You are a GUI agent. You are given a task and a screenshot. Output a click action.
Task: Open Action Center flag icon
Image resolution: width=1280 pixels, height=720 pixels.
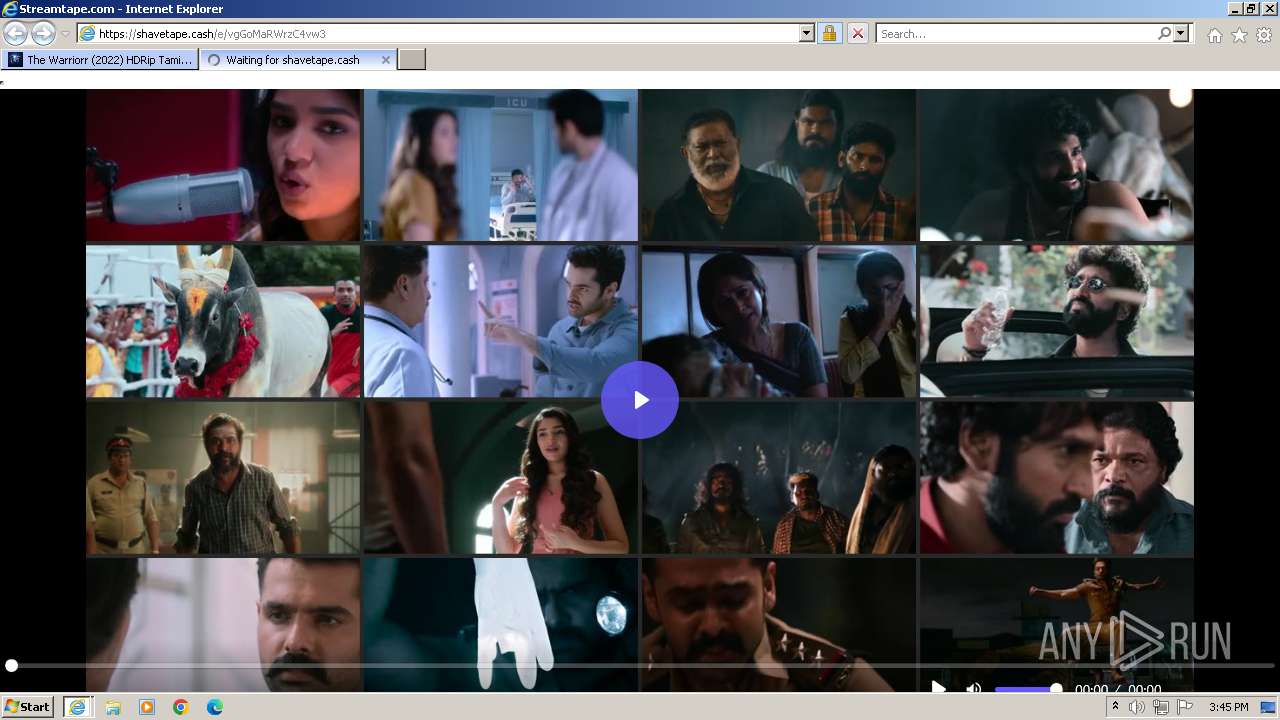(1184, 707)
